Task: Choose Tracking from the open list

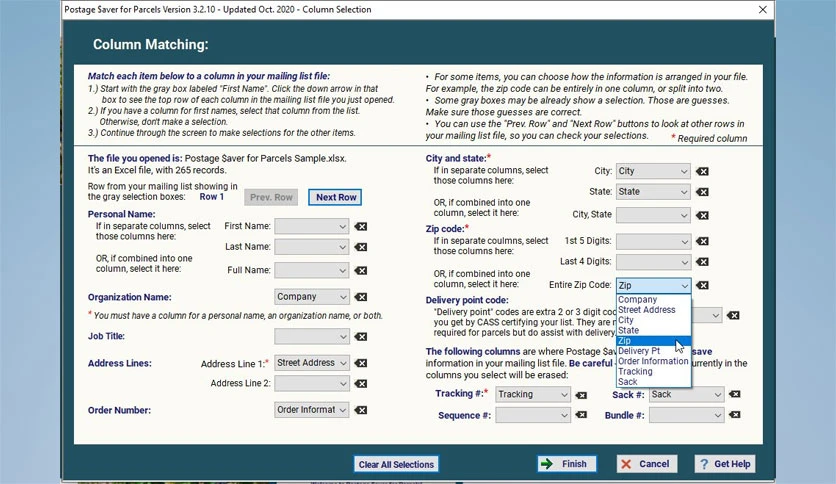Action: coord(654,372)
